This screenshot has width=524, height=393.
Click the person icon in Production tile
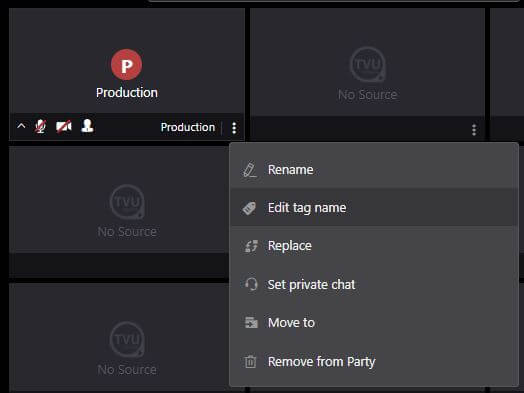(87, 126)
